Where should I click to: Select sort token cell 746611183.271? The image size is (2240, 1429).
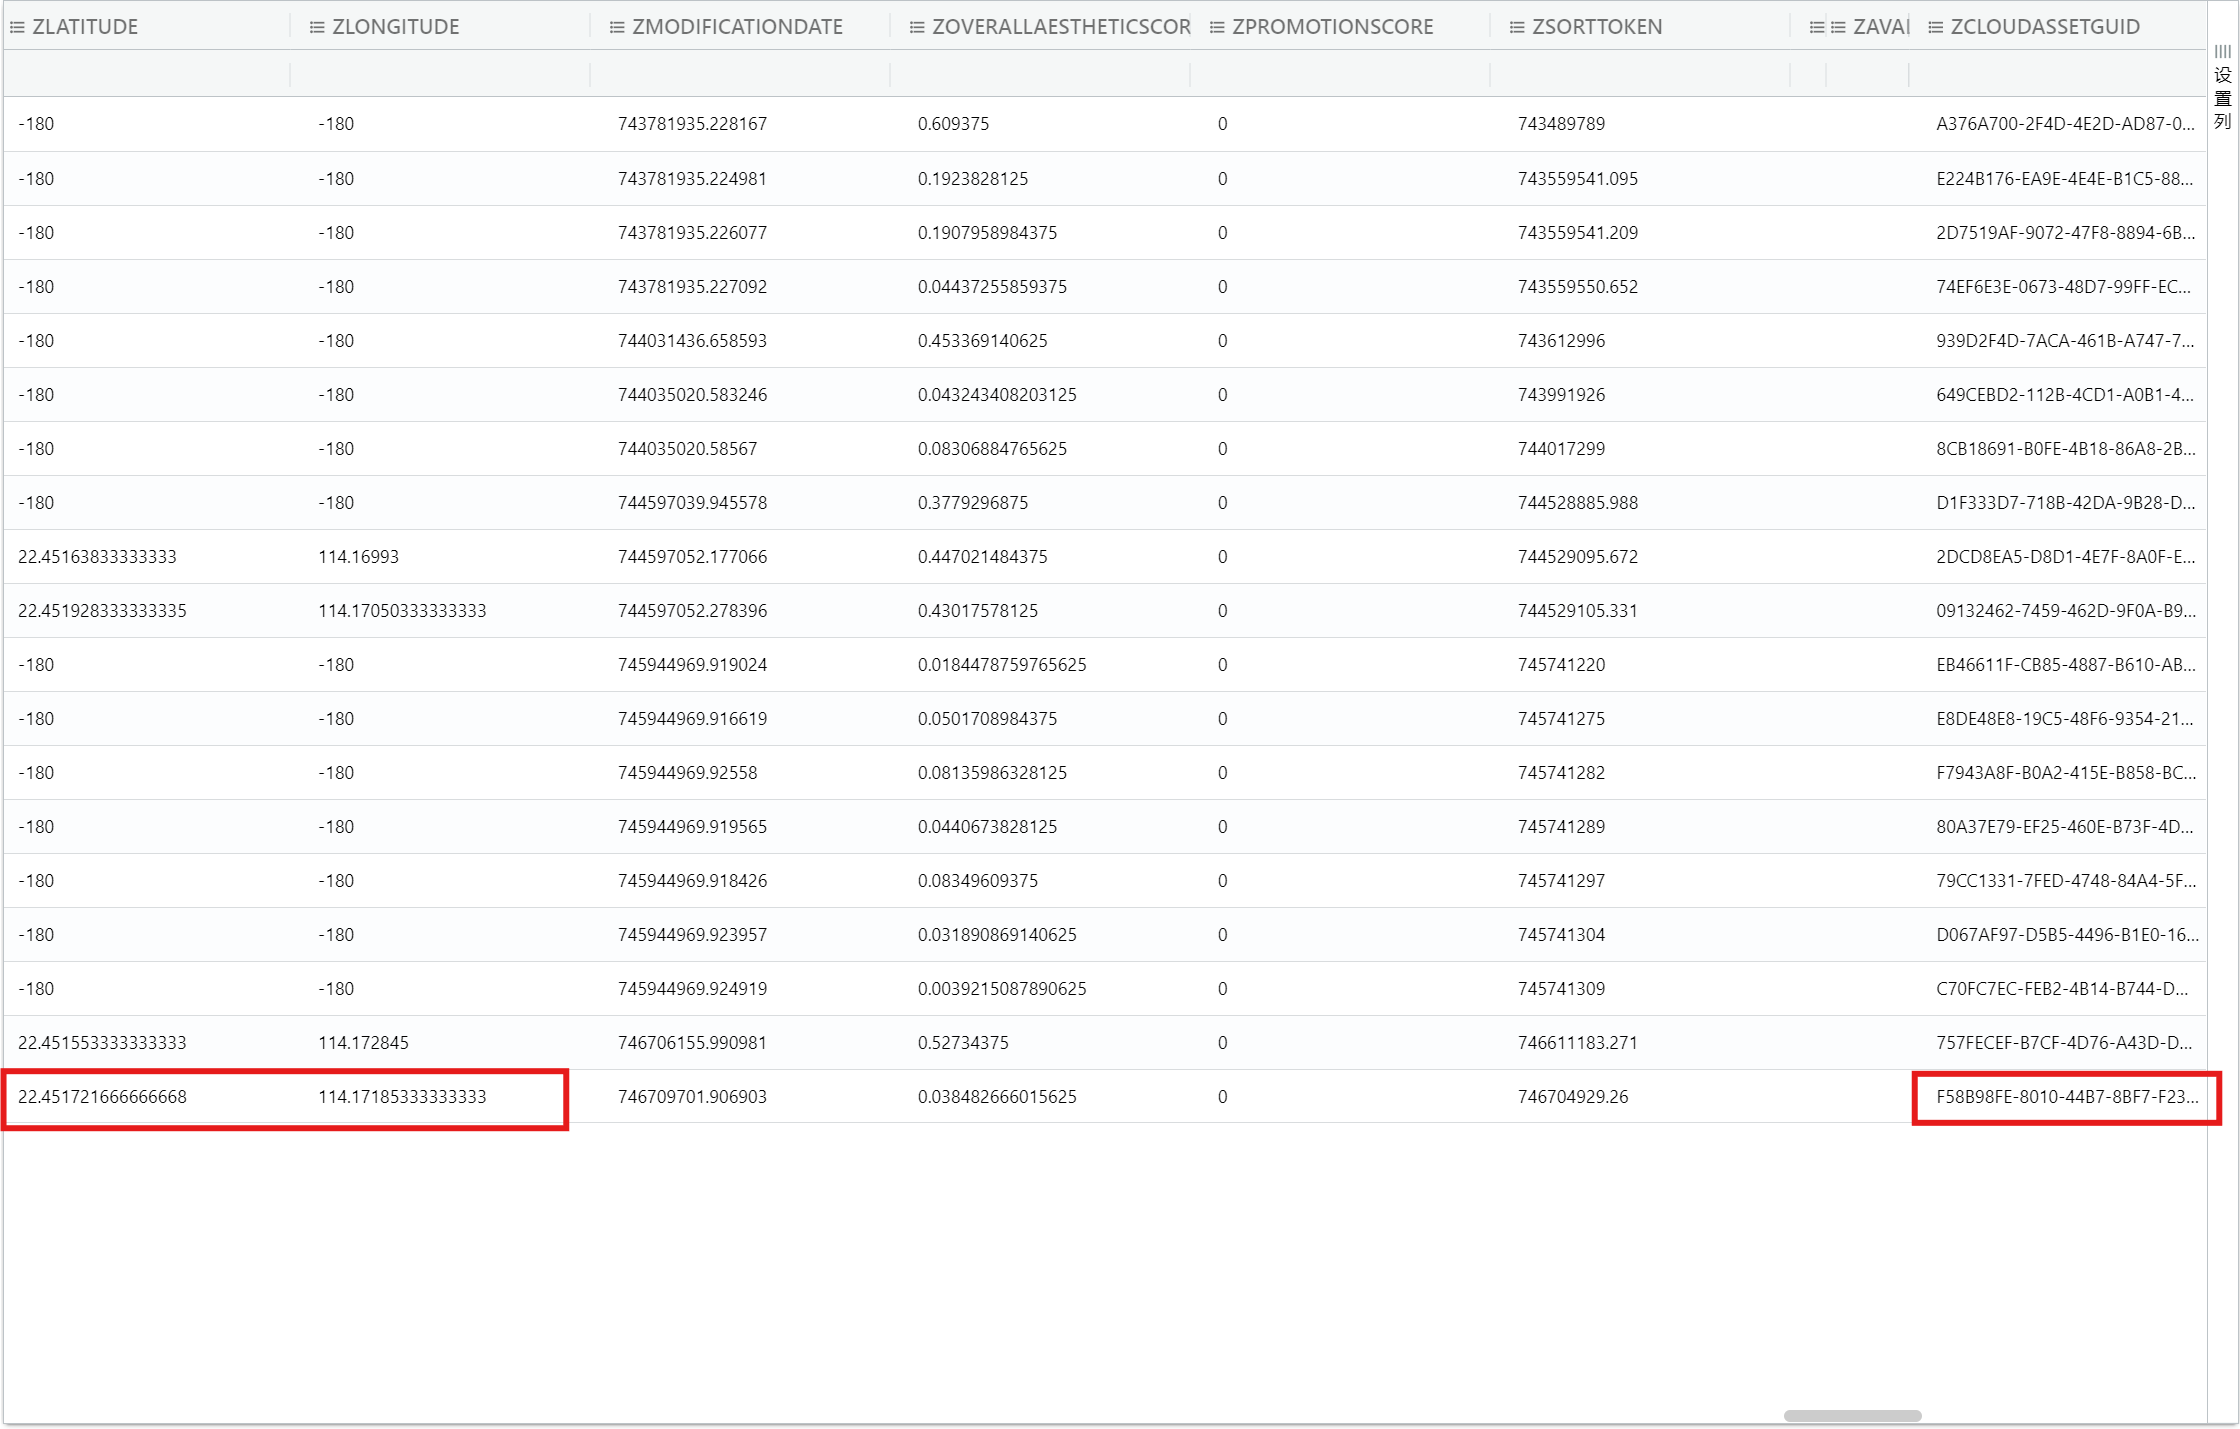1577,1043
